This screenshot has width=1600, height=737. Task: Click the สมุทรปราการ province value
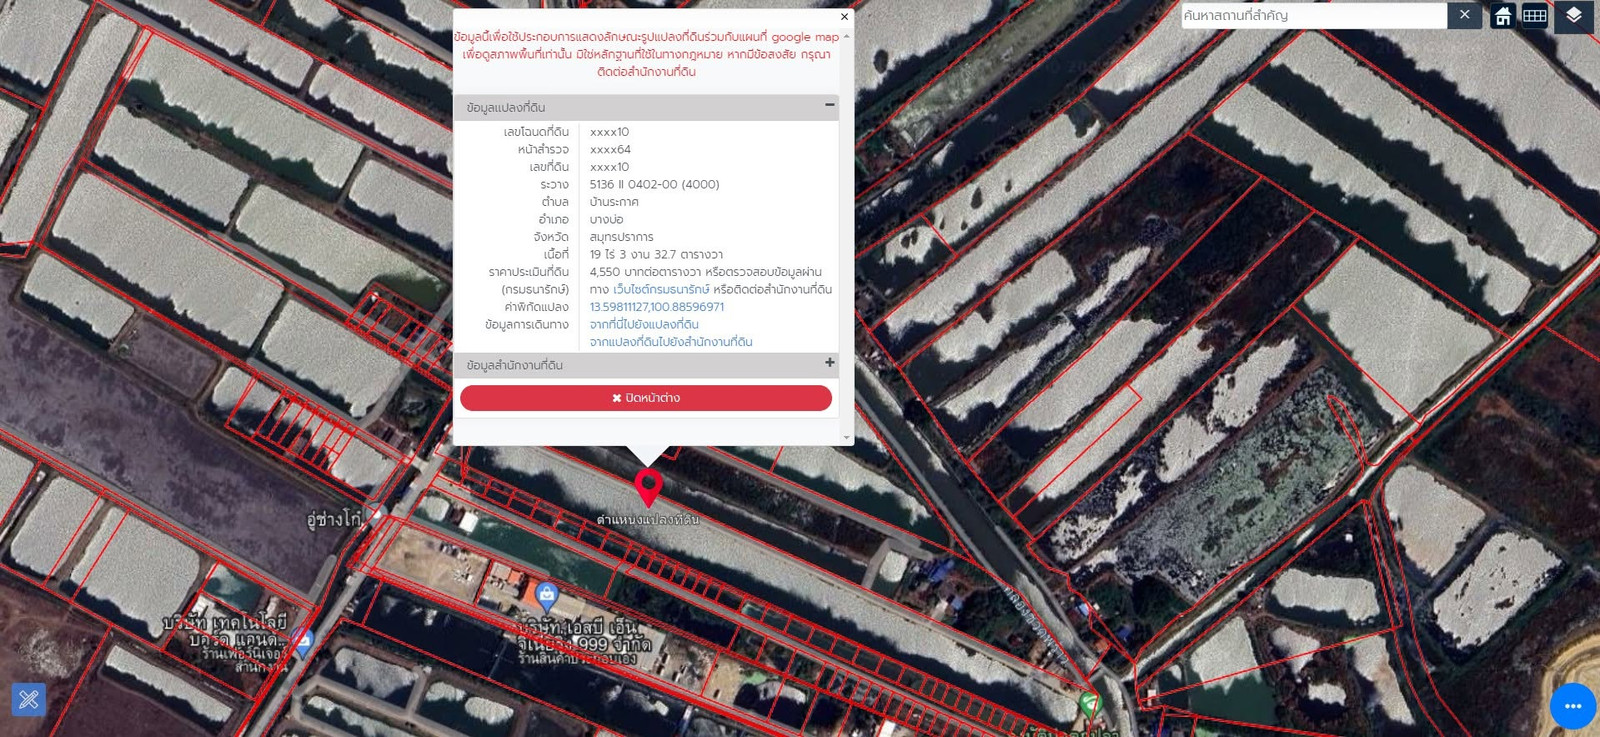click(x=621, y=237)
